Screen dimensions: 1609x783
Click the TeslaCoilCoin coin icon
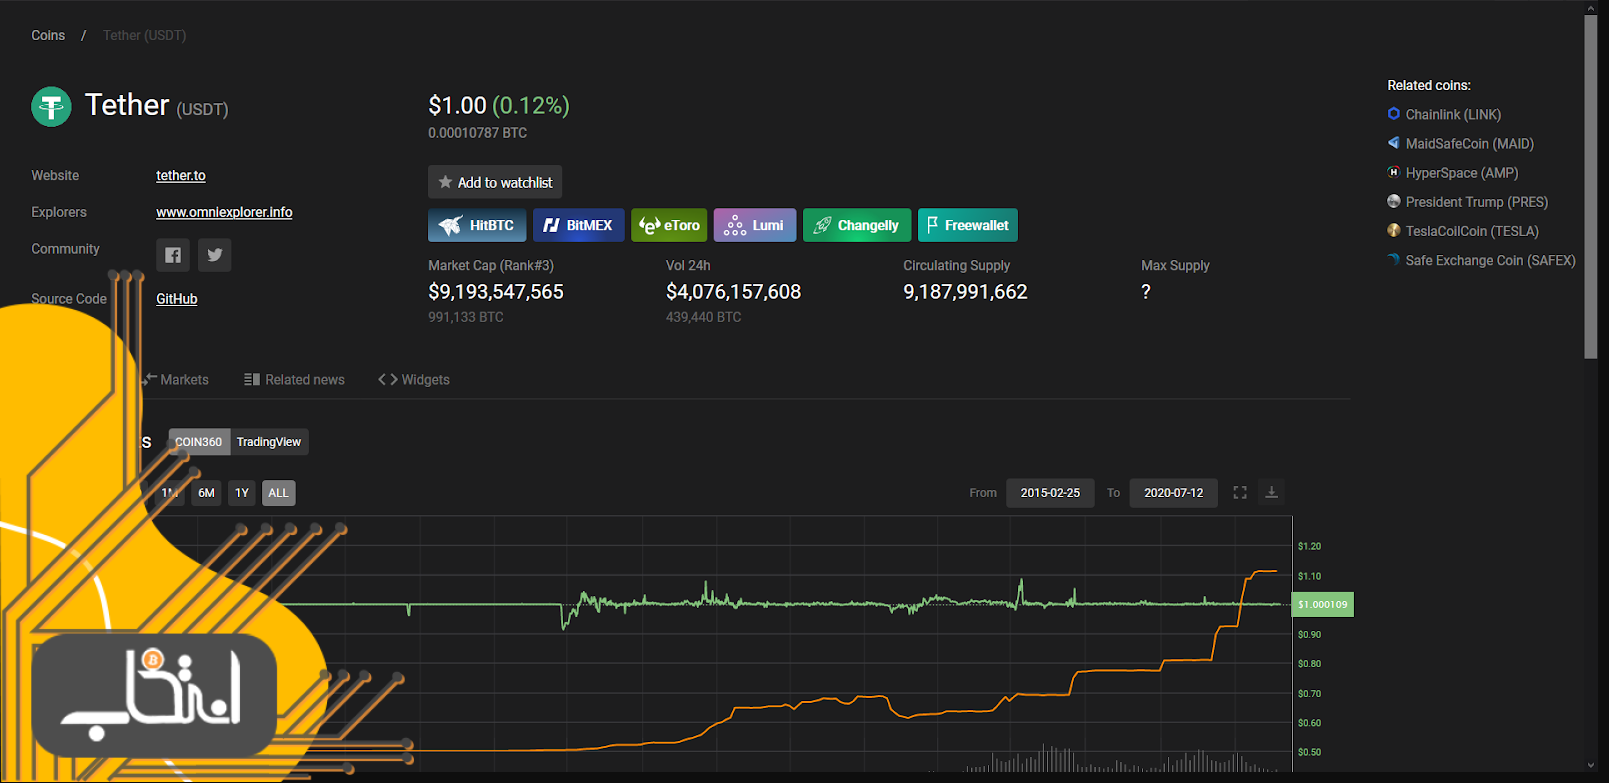tap(1394, 230)
